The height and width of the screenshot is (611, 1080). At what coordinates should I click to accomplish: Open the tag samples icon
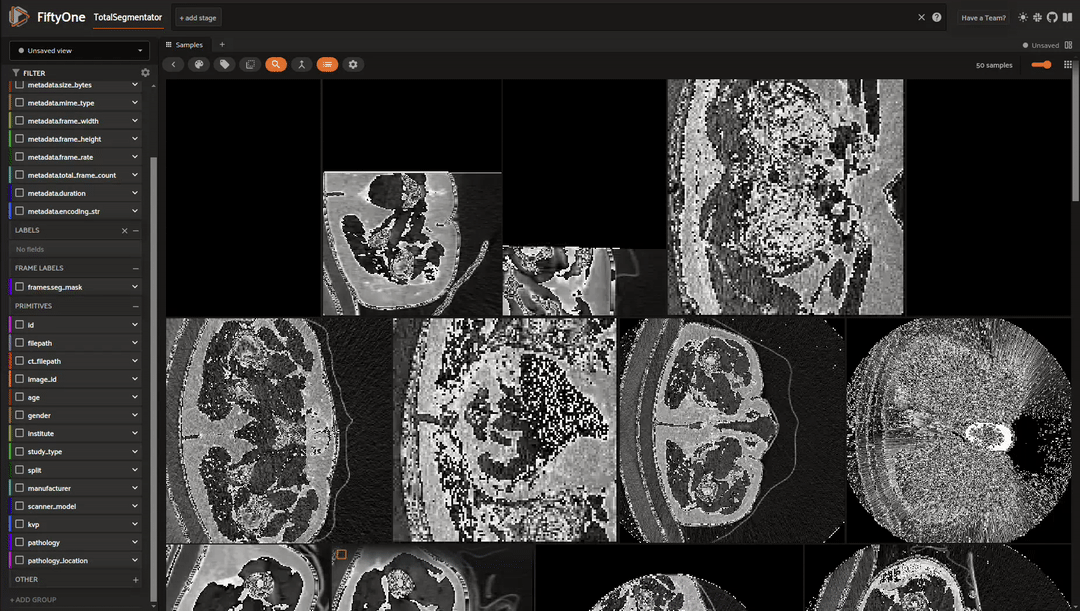point(224,64)
